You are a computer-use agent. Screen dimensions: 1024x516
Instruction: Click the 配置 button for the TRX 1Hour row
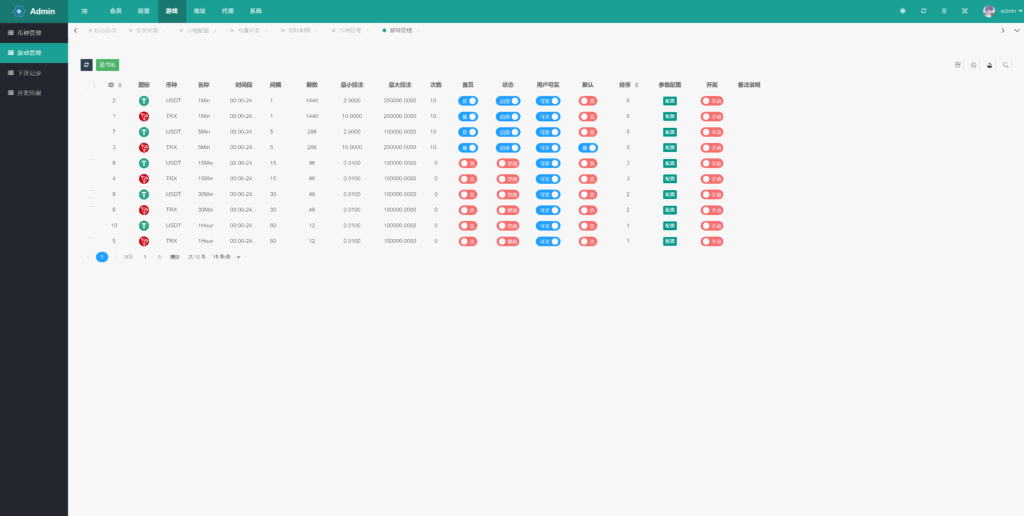click(x=669, y=241)
